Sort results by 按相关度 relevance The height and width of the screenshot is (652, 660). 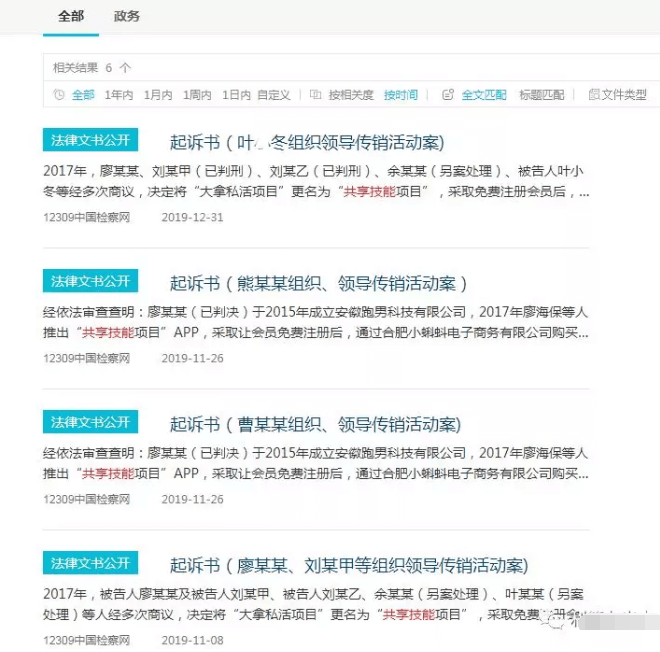(351, 95)
